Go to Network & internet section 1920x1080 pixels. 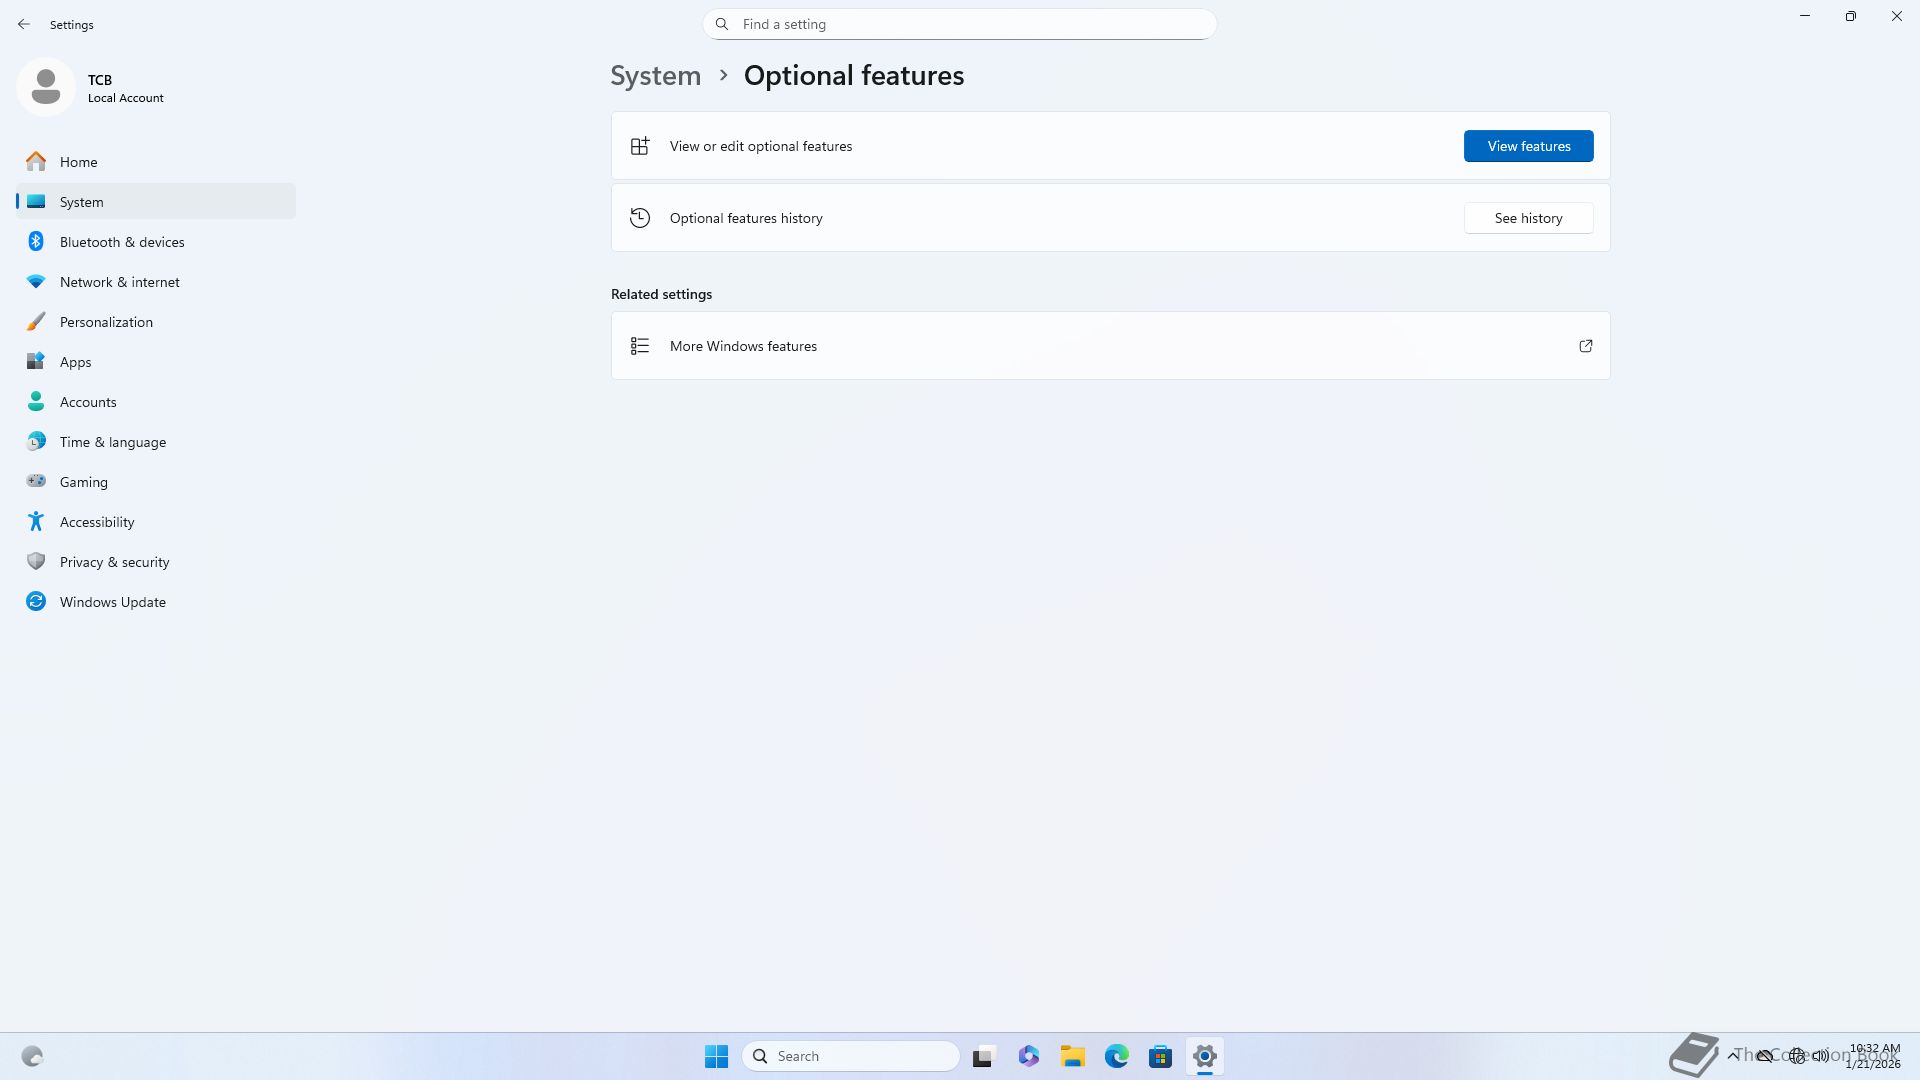tap(119, 282)
